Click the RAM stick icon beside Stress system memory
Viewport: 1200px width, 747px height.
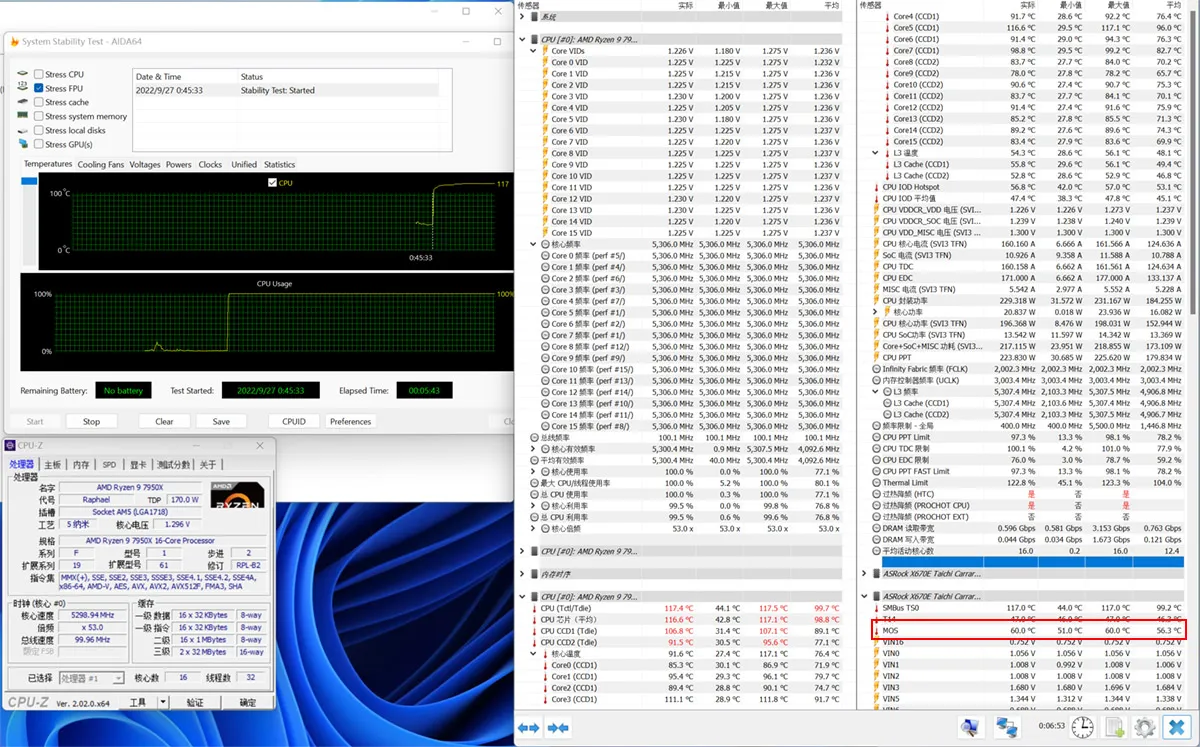coord(23,116)
